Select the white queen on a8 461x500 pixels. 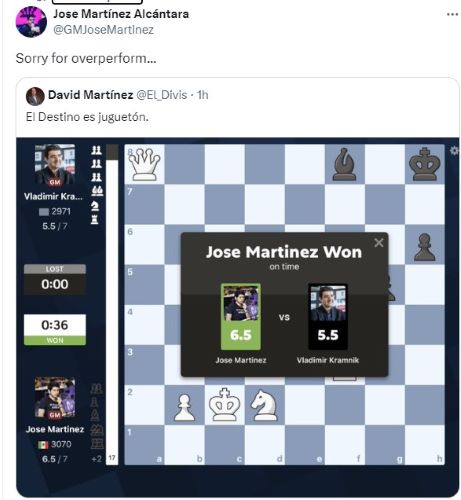(144, 164)
